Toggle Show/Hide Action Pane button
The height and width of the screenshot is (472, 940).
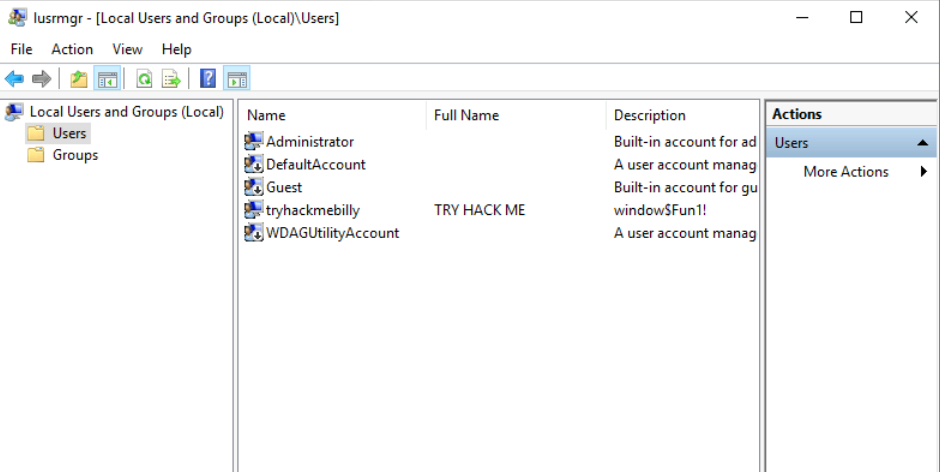click(x=237, y=79)
